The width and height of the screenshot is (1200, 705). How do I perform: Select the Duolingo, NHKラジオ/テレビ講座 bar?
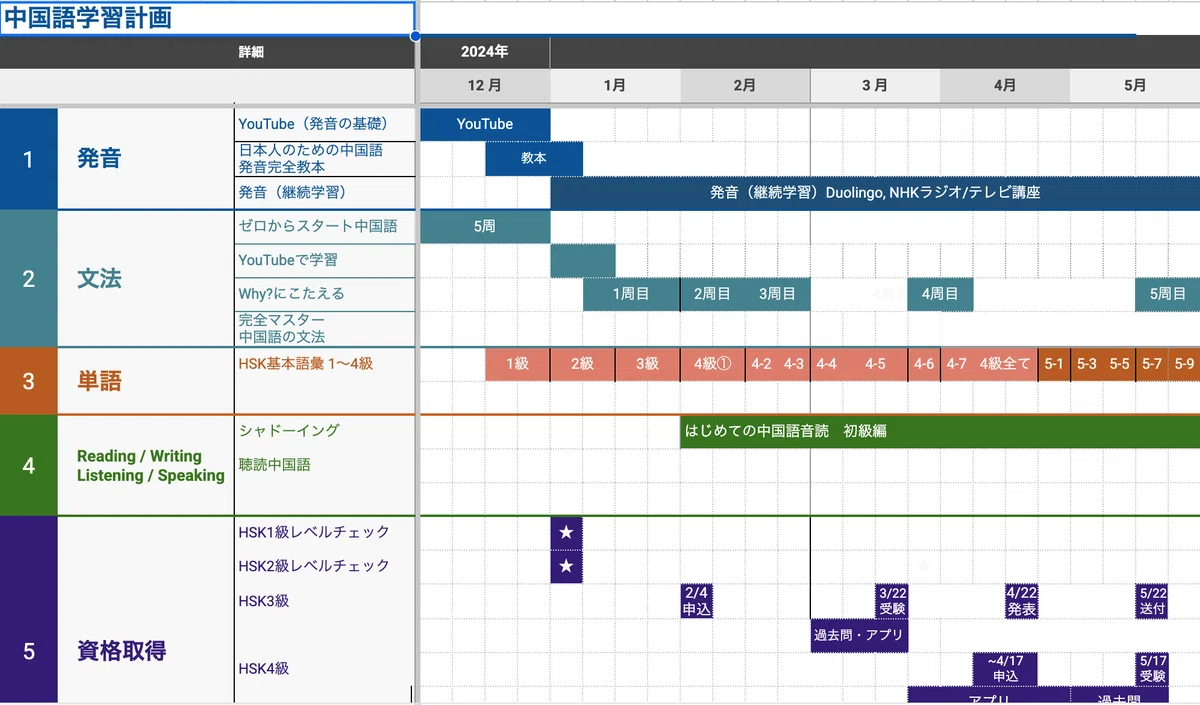(875, 192)
